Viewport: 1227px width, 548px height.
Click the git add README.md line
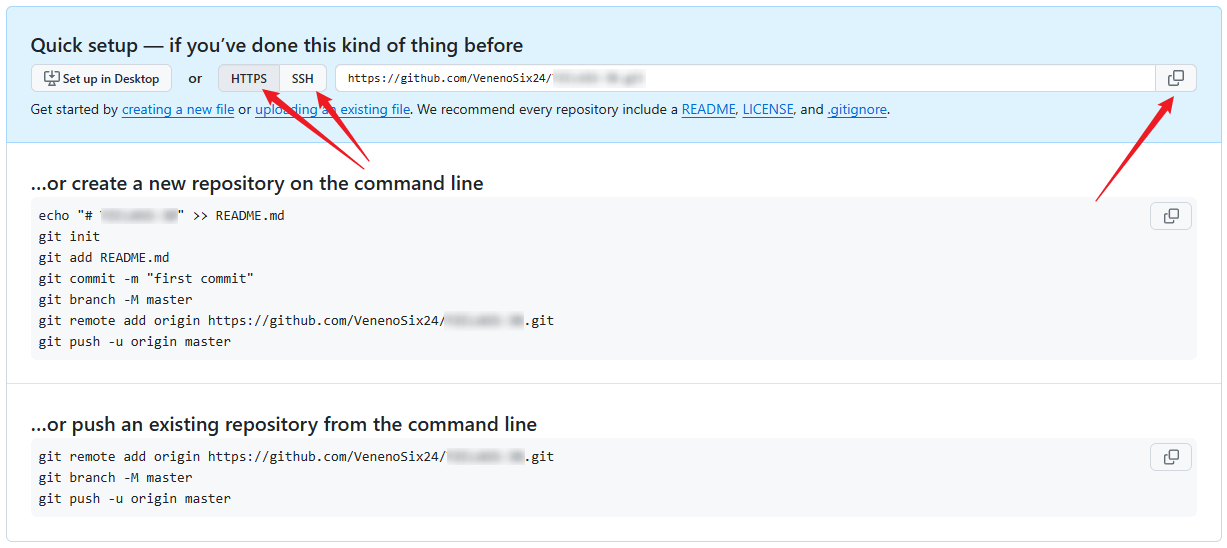point(104,258)
